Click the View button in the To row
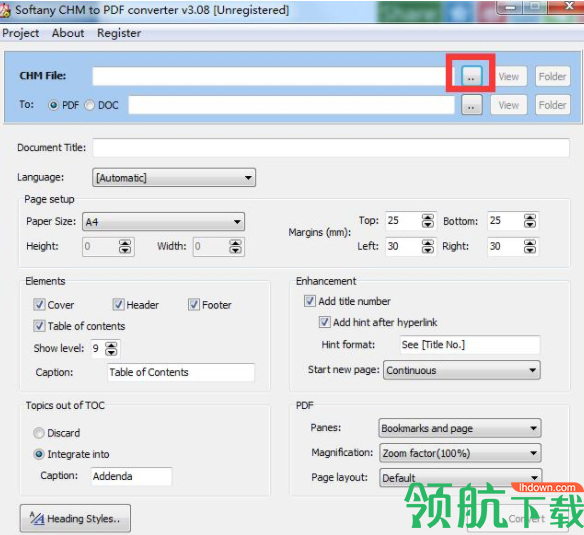Screen dimensions: 584x535 pos(509,105)
